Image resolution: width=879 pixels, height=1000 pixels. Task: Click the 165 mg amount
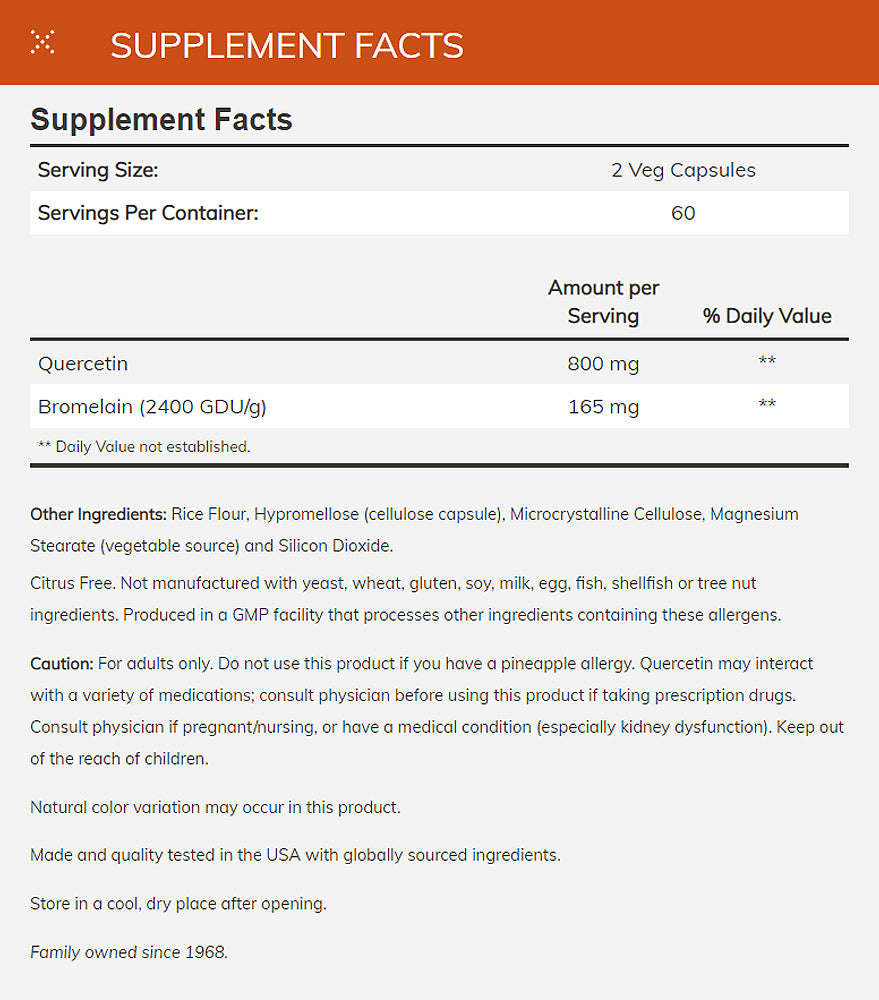click(603, 407)
